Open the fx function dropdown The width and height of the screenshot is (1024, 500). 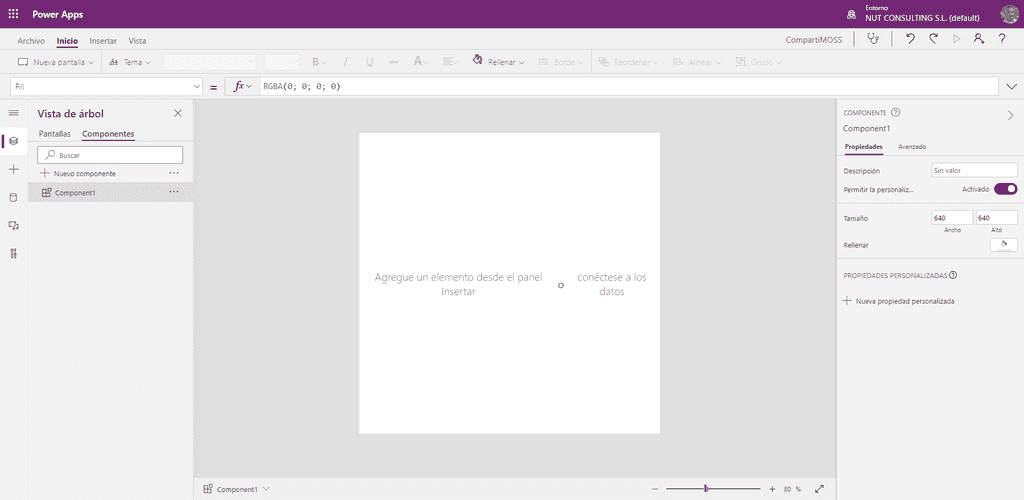[242, 86]
